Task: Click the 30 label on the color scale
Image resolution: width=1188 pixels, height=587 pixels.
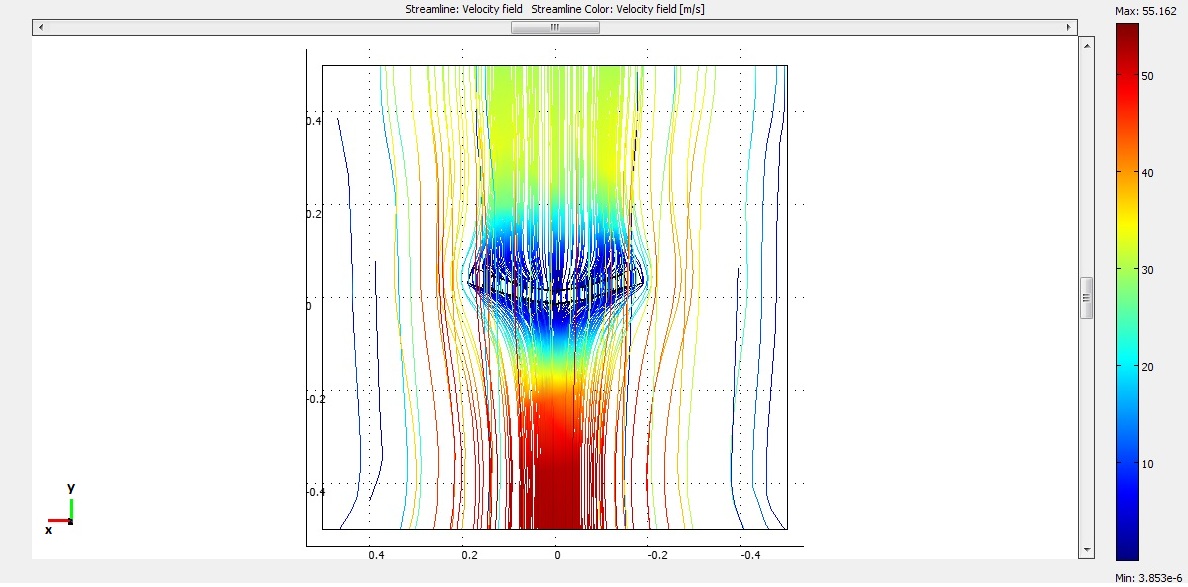Action: click(x=1148, y=270)
